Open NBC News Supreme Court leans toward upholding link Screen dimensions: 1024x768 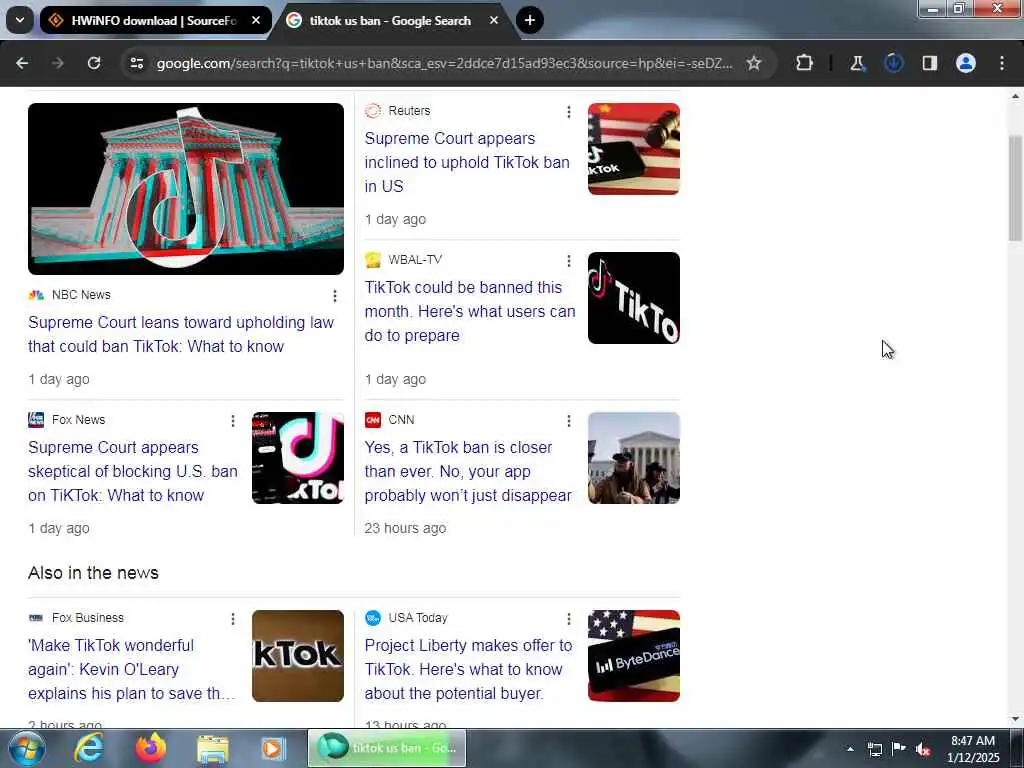click(x=181, y=334)
